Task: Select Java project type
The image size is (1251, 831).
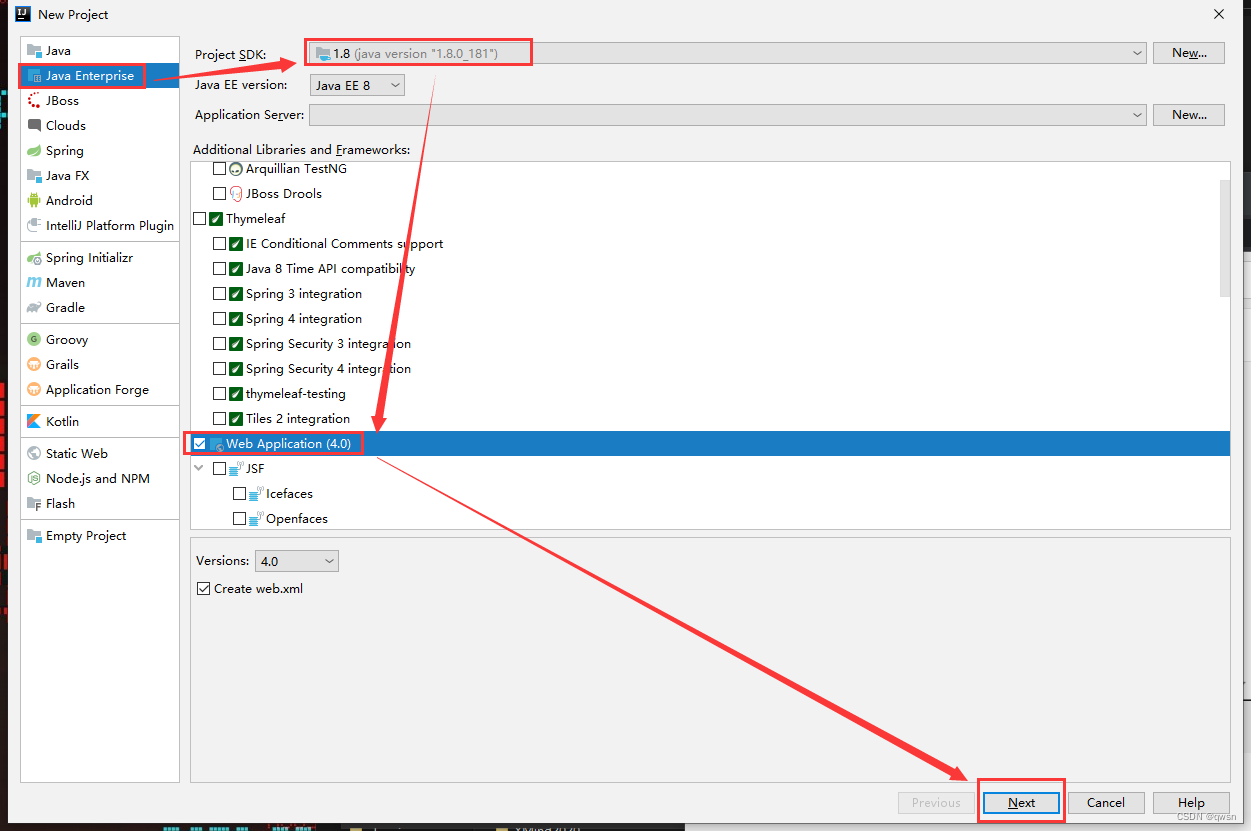Action: pyautogui.click(x=99, y=50)
